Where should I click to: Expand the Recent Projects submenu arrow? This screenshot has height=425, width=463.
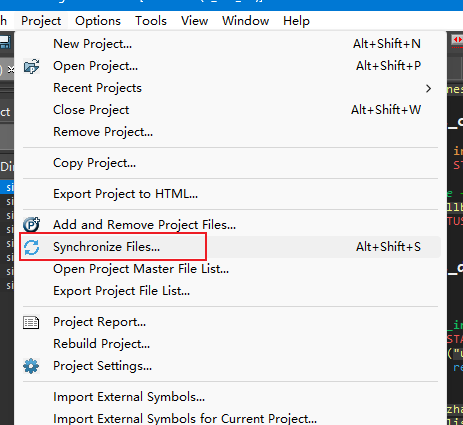[429, 88]
